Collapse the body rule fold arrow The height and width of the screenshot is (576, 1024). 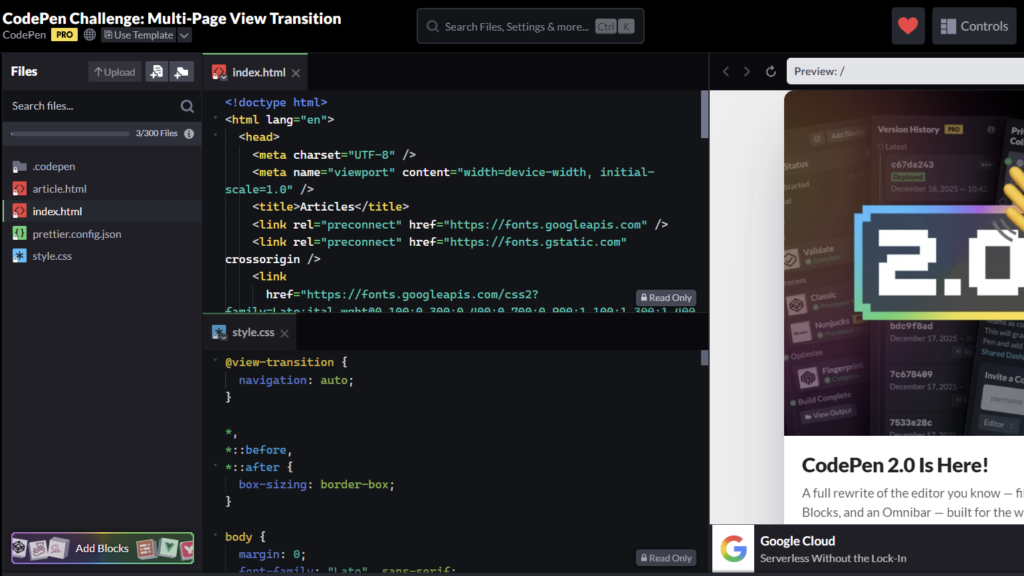tap(216, 536)
